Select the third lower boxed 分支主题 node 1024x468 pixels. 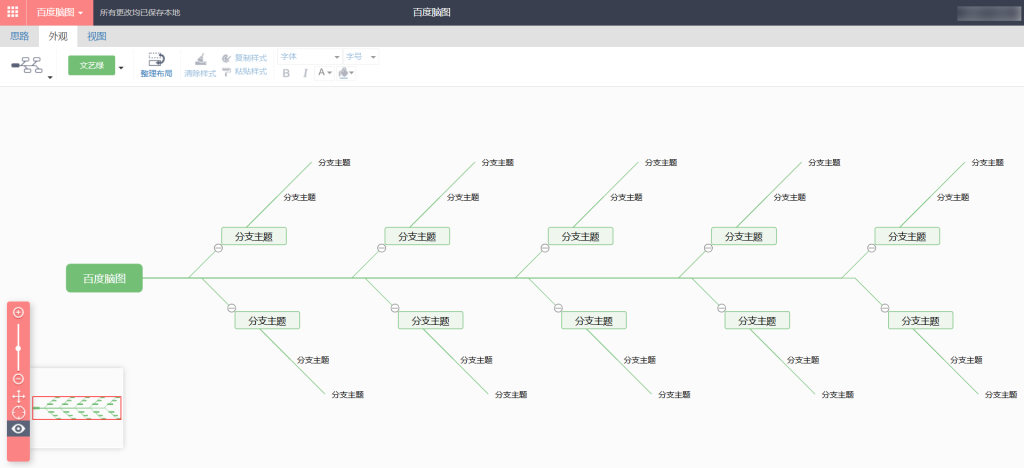(594, 320)
